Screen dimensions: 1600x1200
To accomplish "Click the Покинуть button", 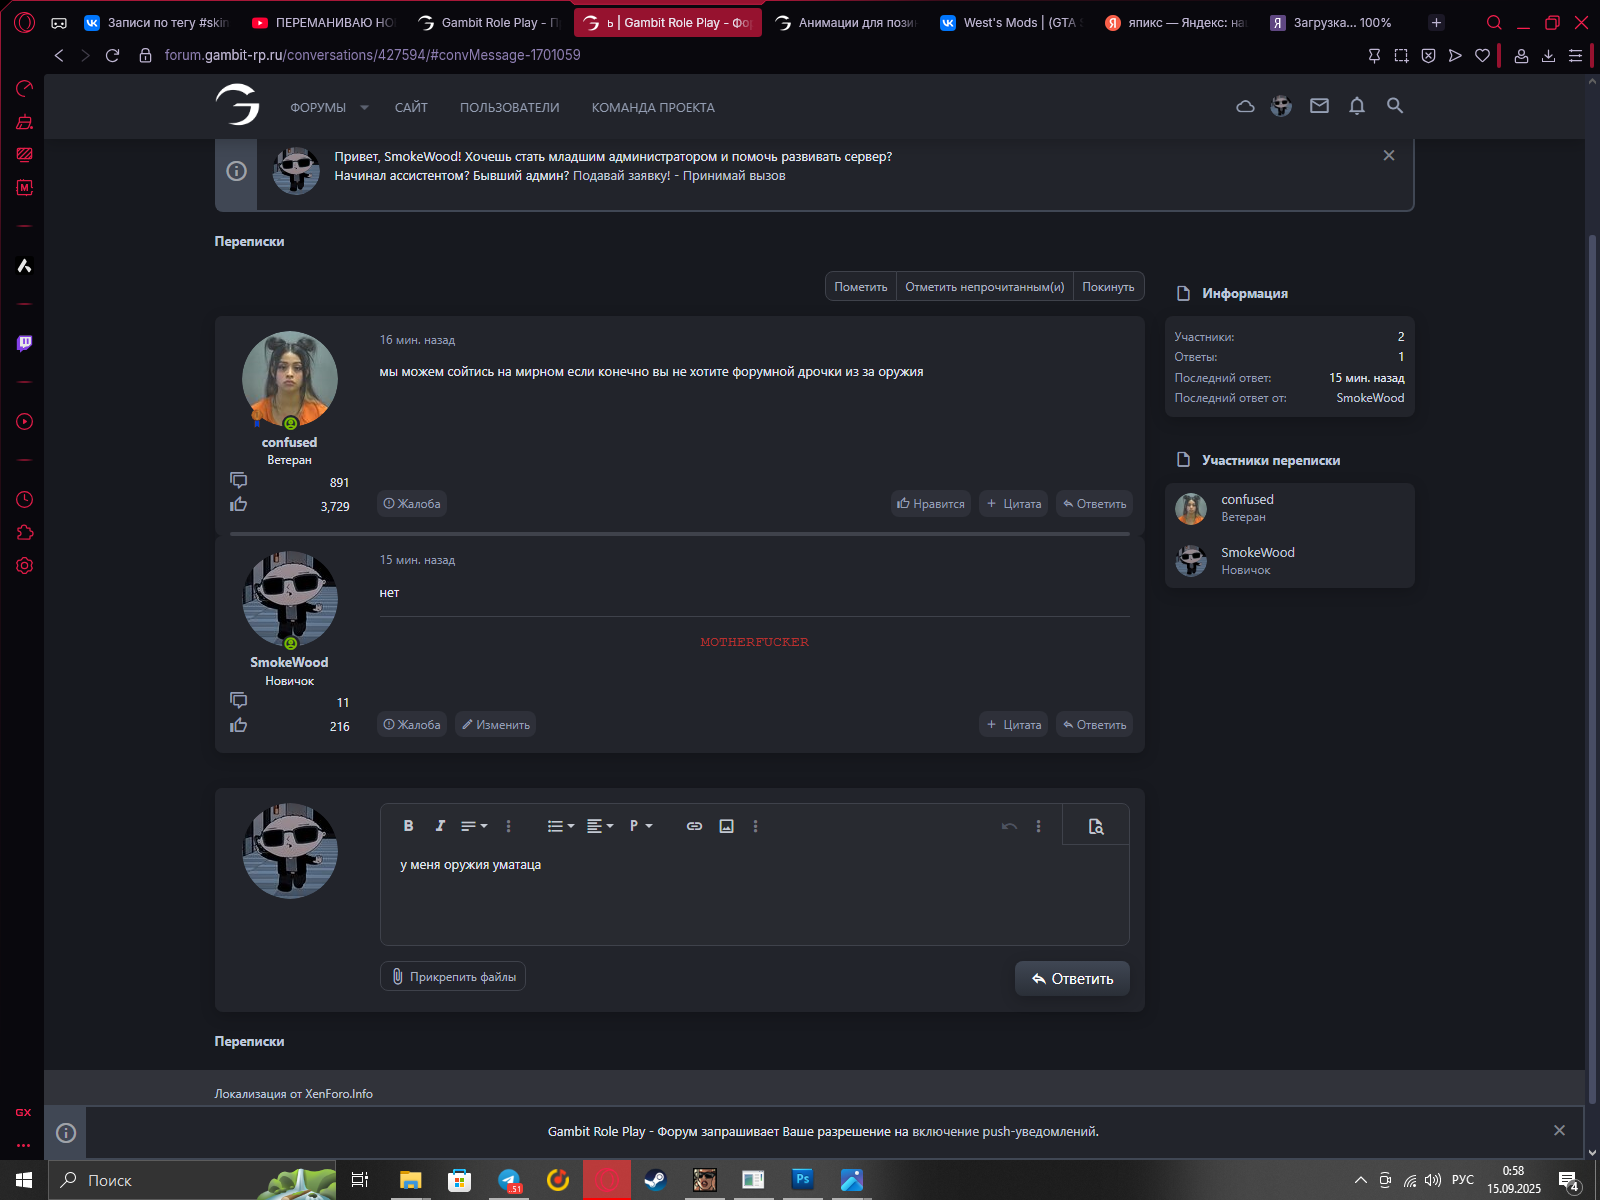I will coord(1108,287).
